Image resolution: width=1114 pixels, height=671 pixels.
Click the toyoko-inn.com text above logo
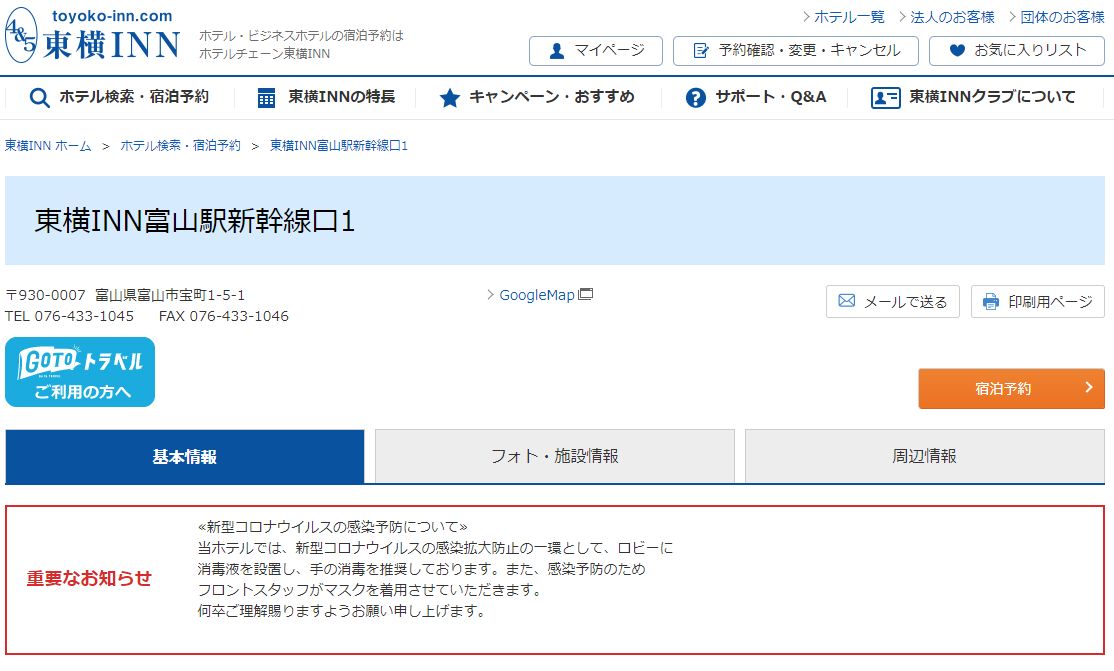coord(112,16)
